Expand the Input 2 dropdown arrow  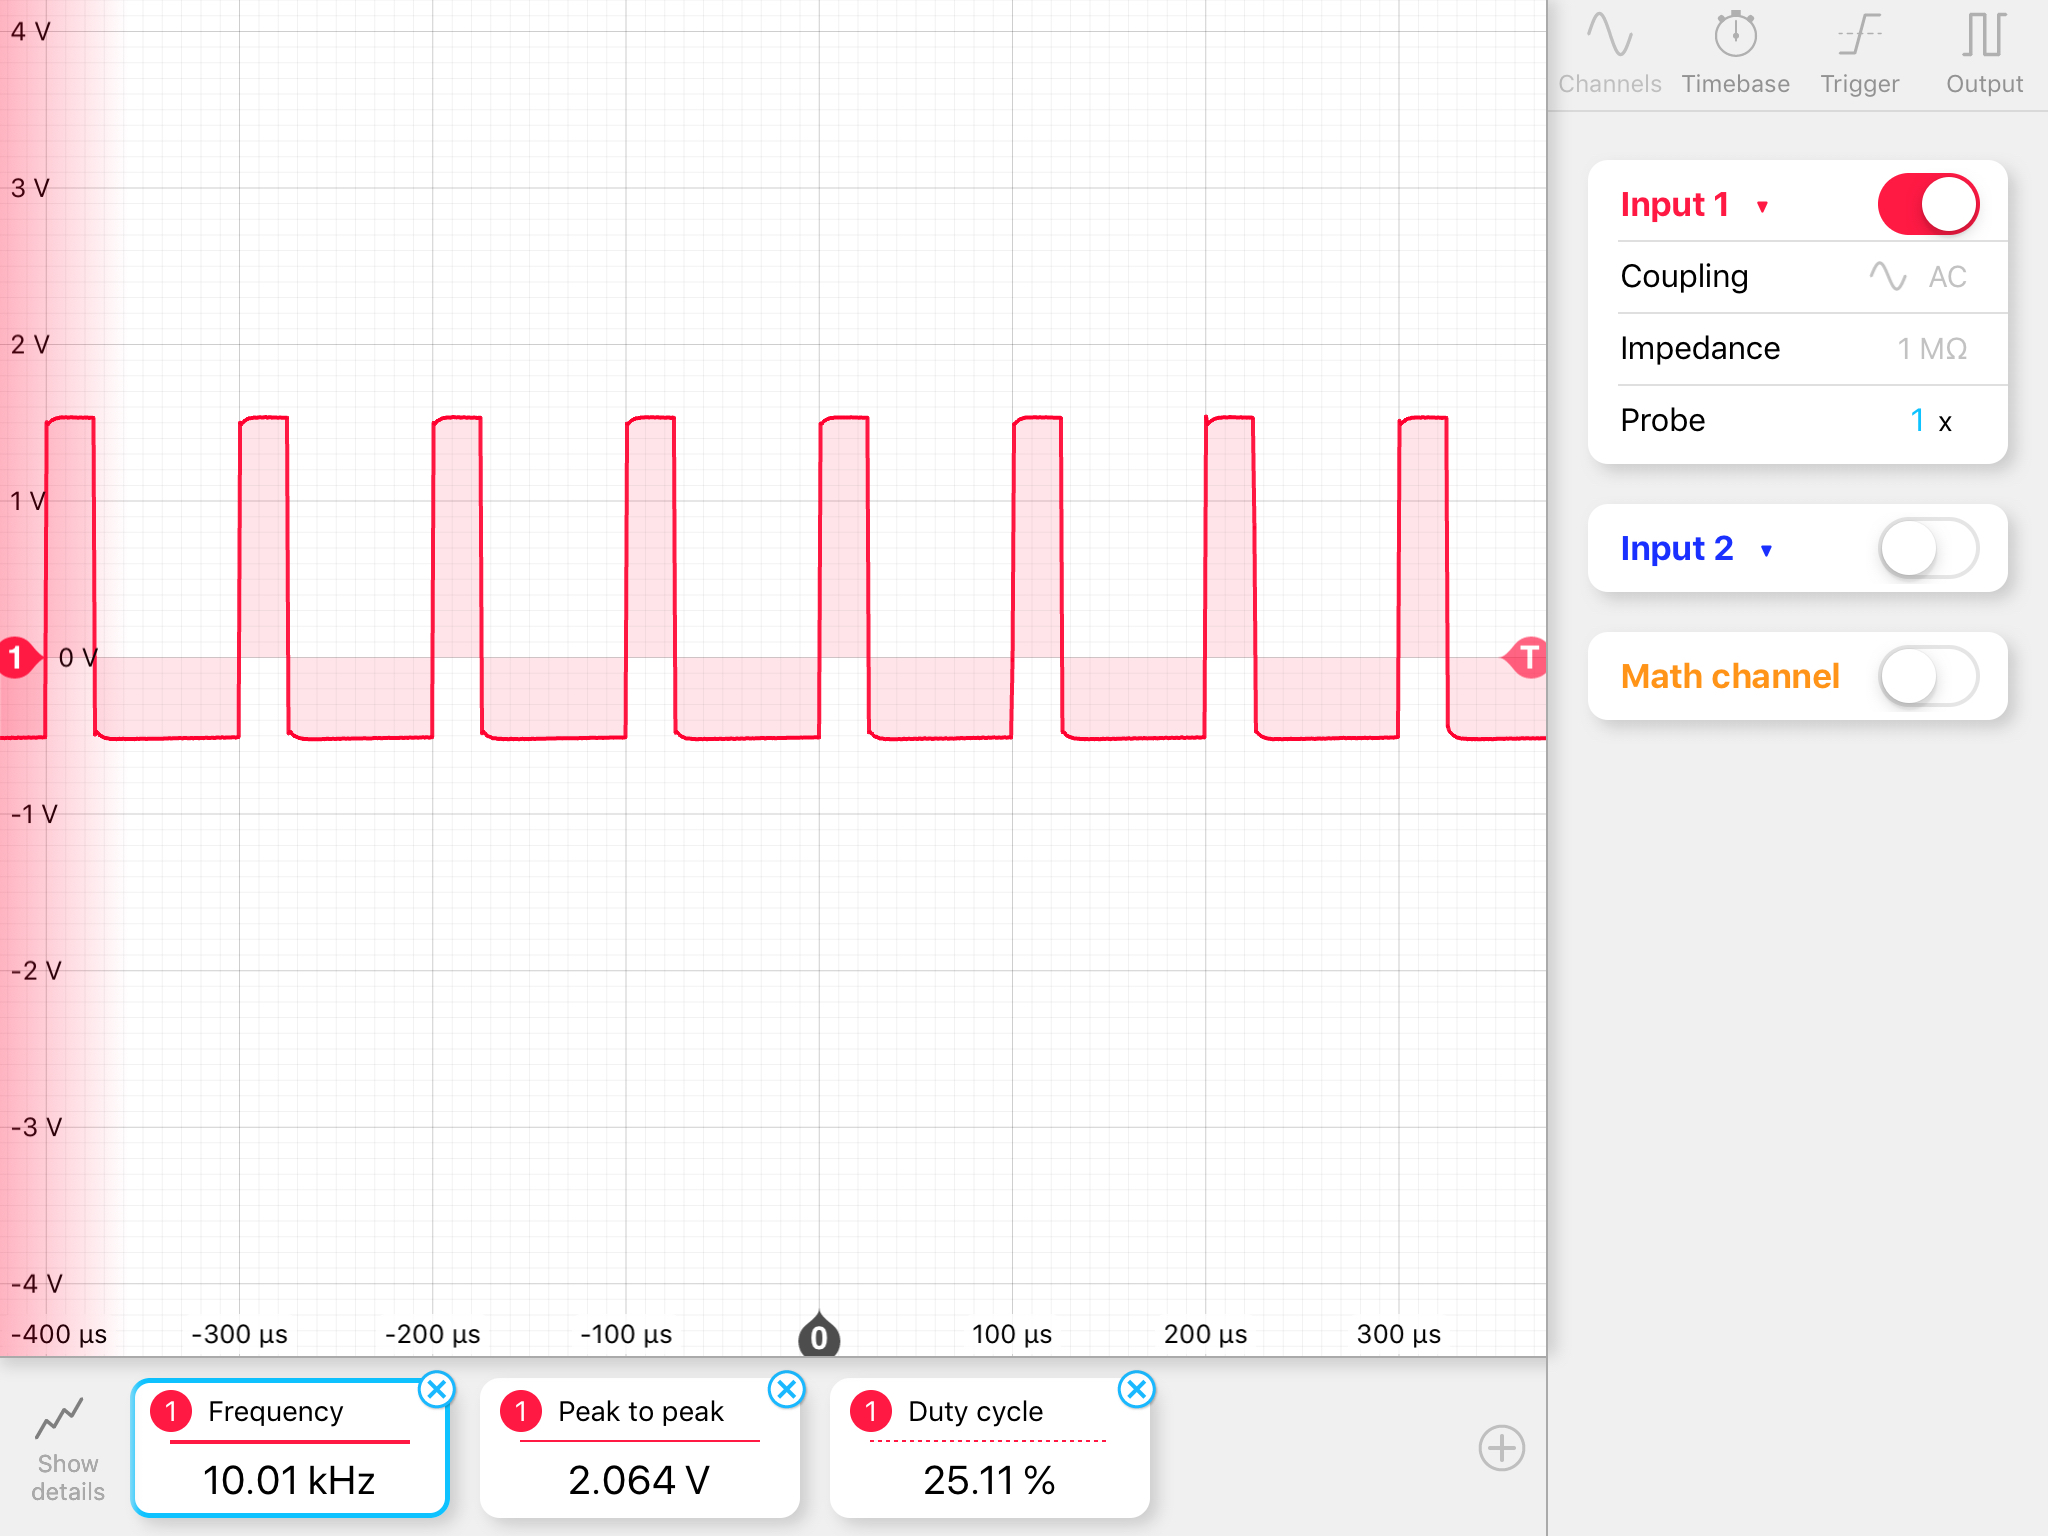1766,551
